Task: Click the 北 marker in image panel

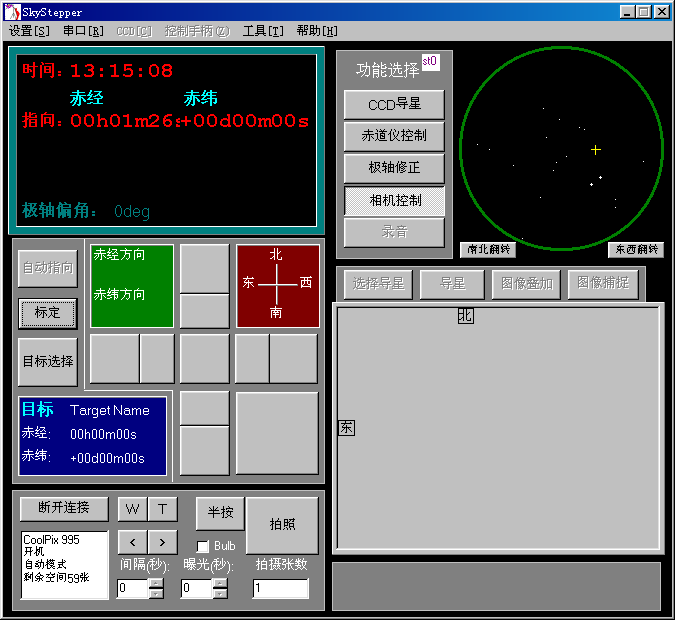Action: click(465, 316)
